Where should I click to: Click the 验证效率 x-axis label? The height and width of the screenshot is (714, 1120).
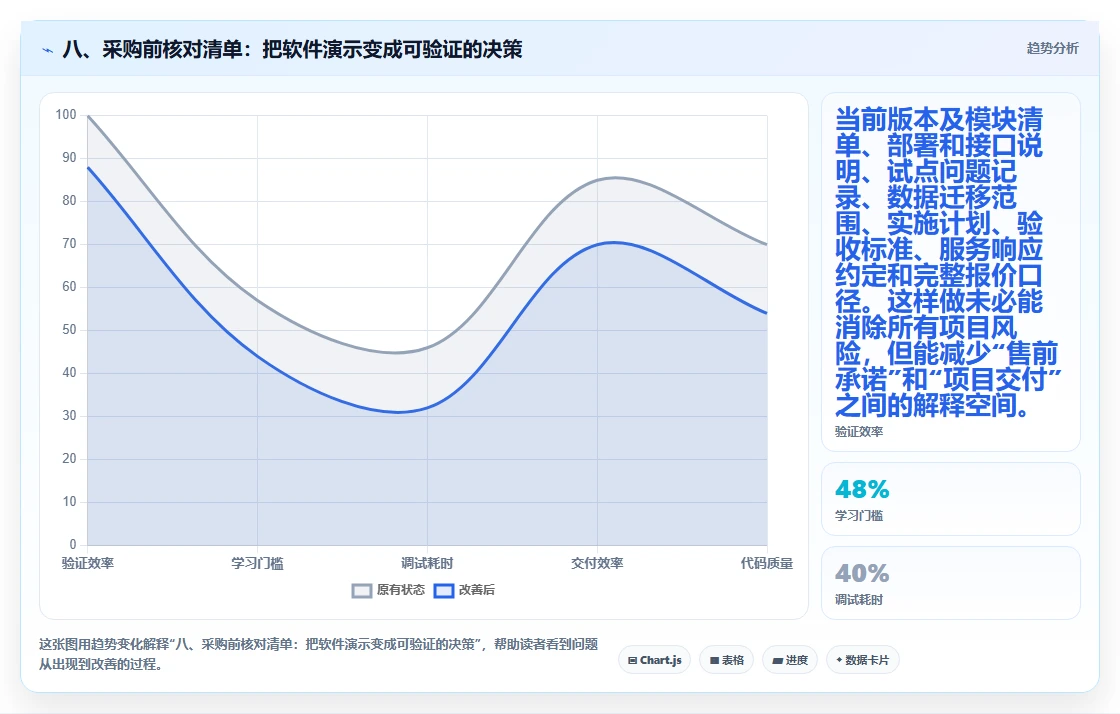pos(88,563)
